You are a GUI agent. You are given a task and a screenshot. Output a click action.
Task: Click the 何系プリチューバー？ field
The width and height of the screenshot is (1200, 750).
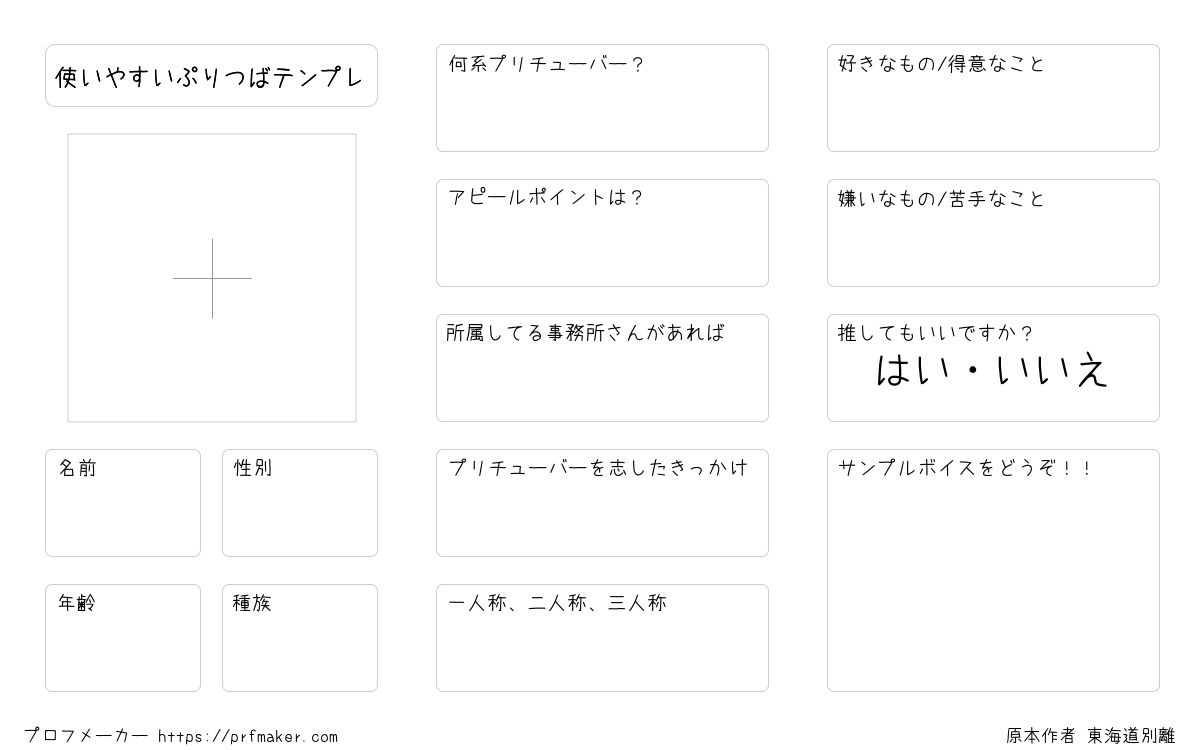602,98
